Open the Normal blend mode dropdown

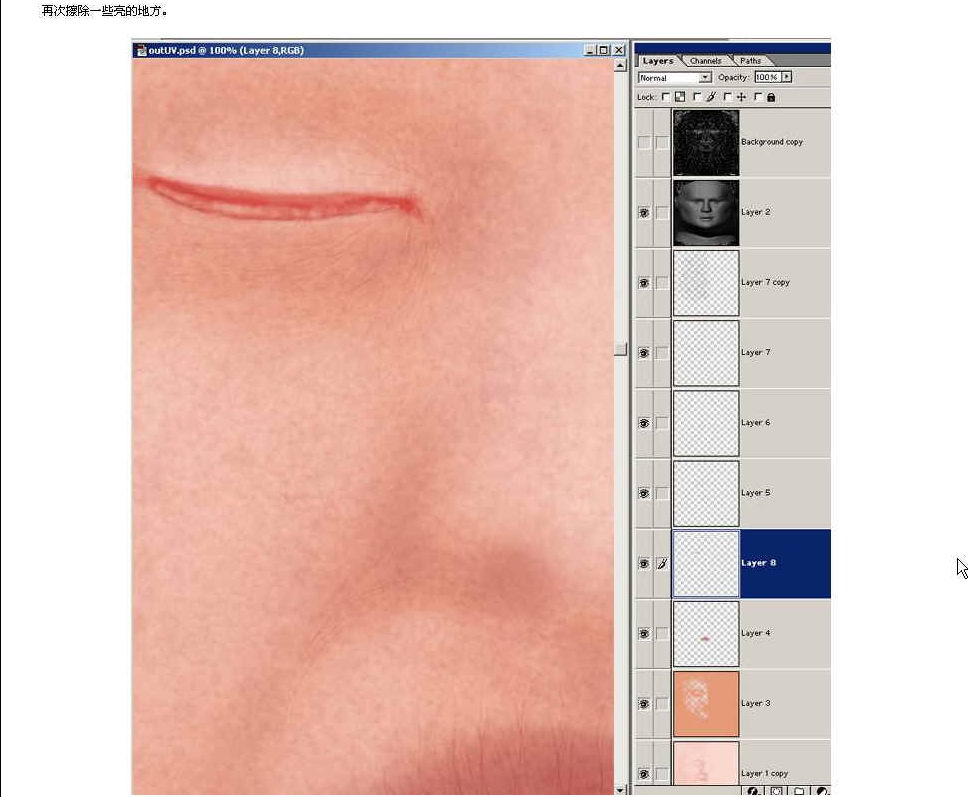tap(675, 78)
